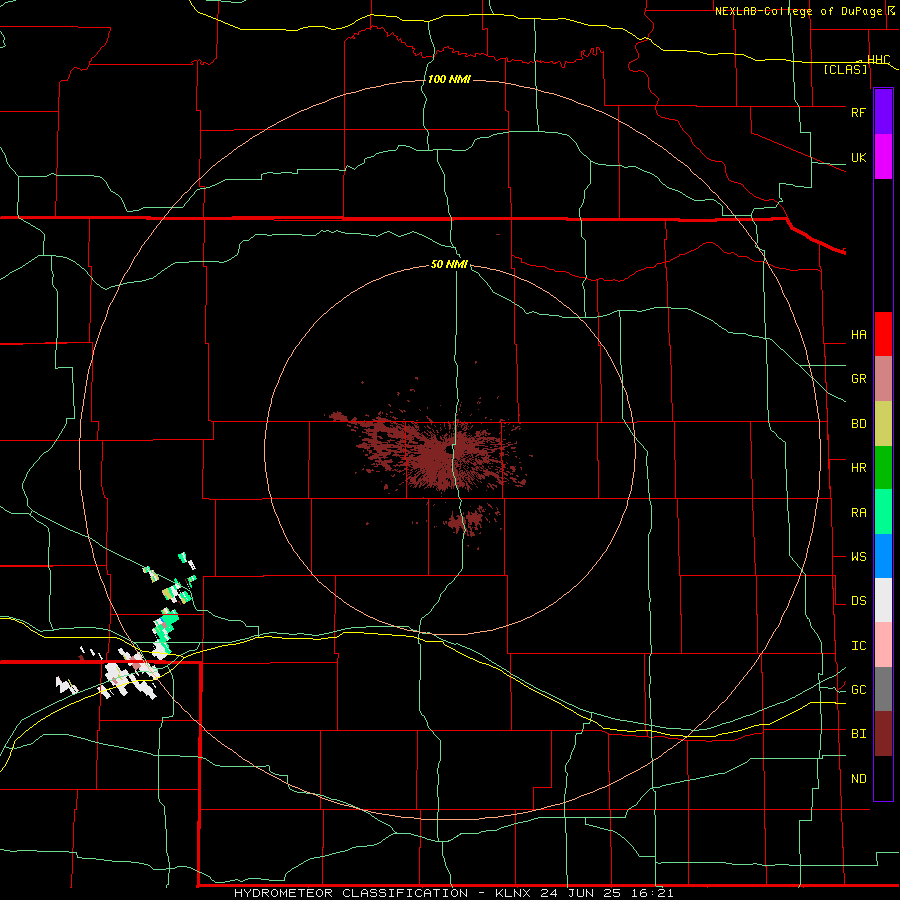Click the central dark red biological echo cluster
This screenshot has height=900, width=900.
coord(441,453)
